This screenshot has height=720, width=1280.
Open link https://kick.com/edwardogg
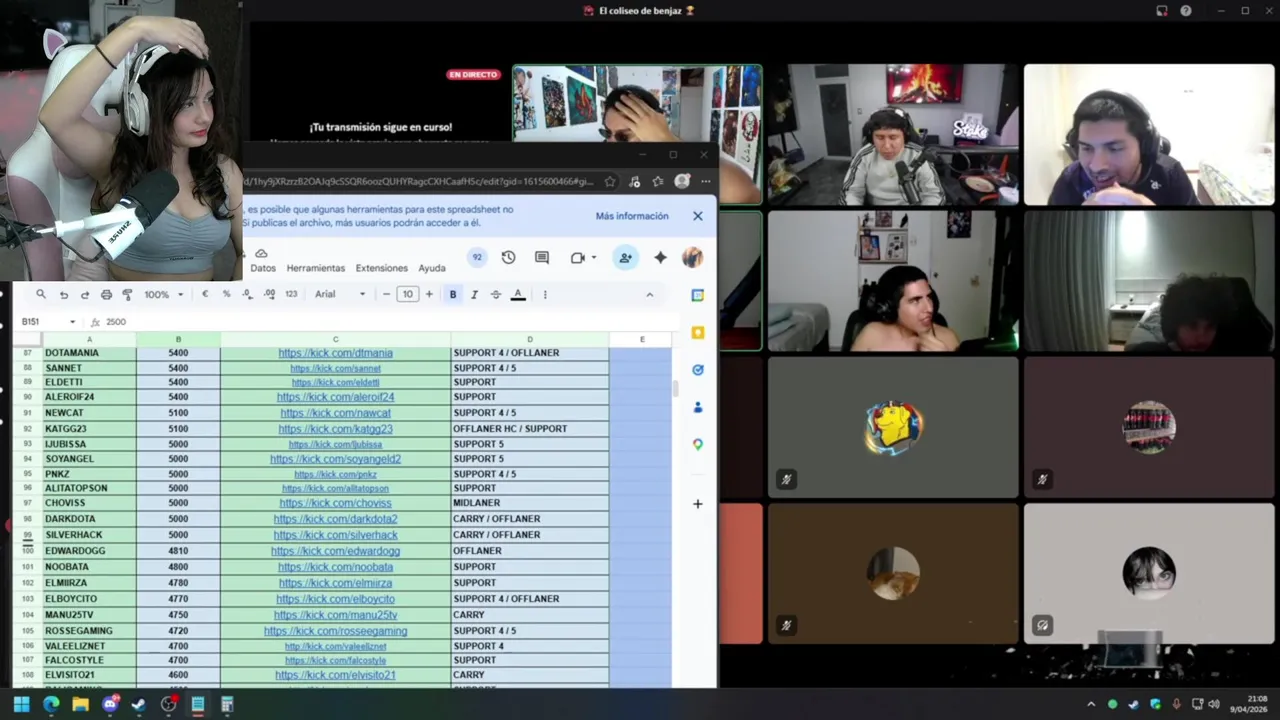coord(335,551)
